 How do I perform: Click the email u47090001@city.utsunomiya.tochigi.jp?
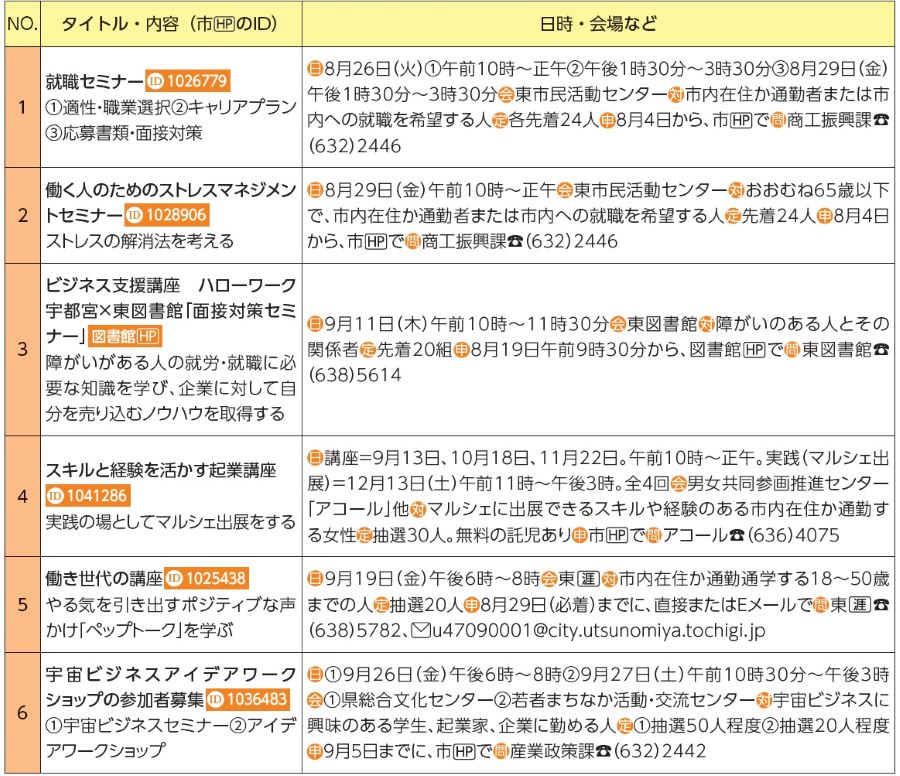tap(599, 630)
